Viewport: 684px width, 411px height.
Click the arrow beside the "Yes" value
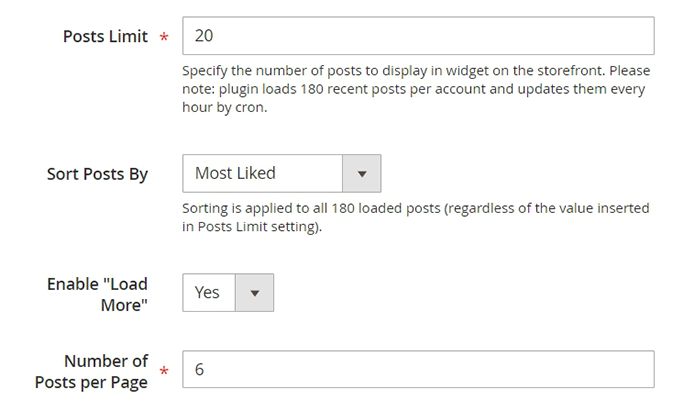coord(254,293)
